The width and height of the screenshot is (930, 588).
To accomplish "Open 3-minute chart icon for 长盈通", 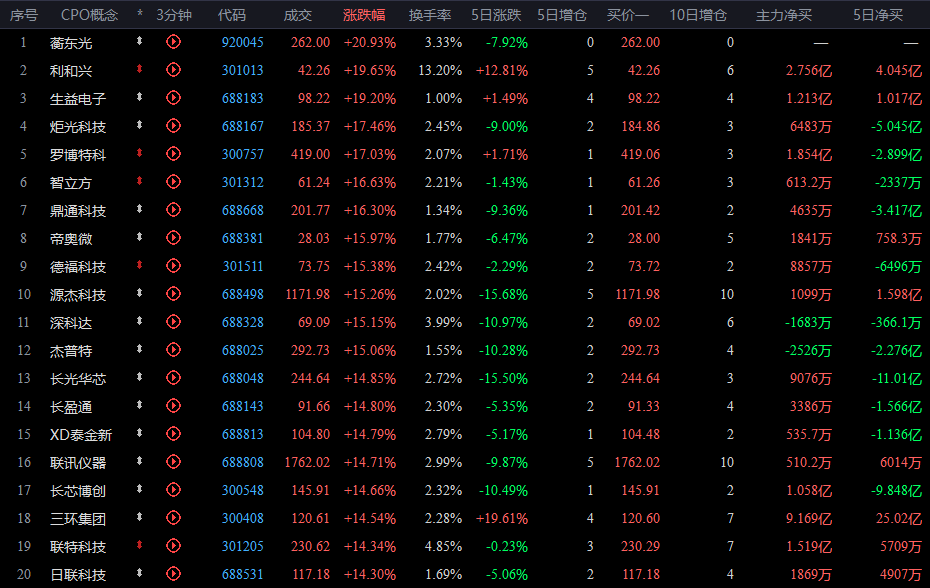I will click(173, 405).
